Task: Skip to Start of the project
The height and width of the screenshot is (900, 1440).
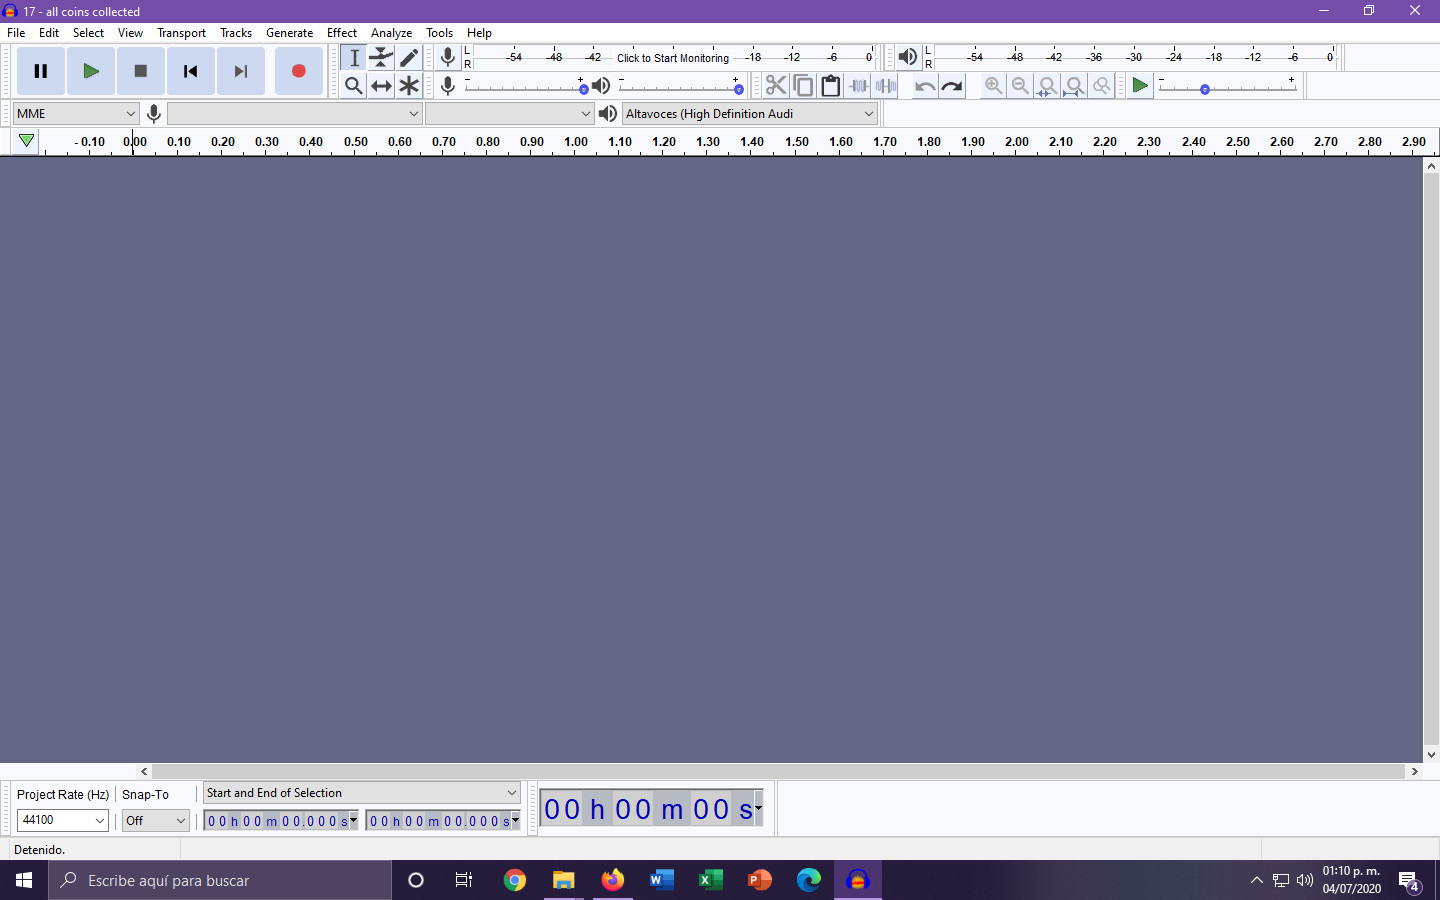Action: pos(190,71)
